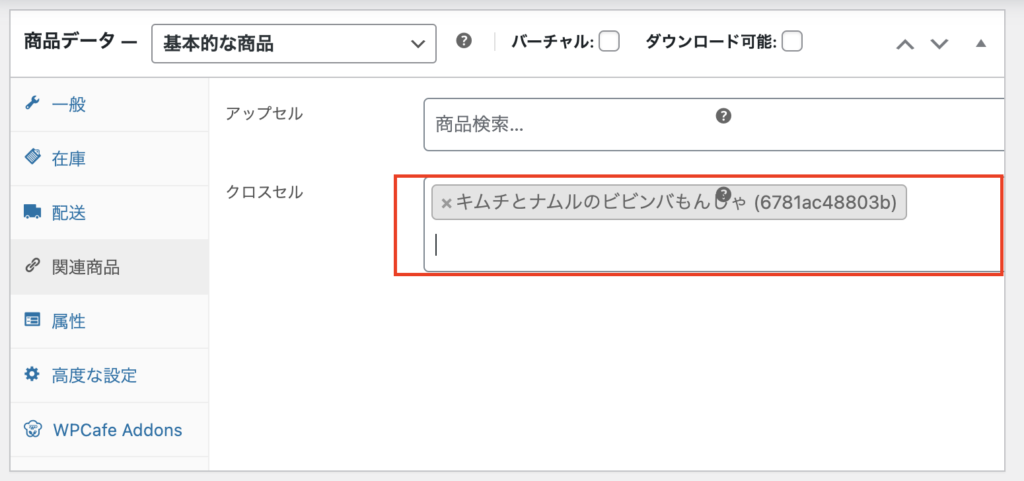The height and width of the screenshot is (481, 1024).
Task: Move the 商品データ panel down
Action: [939, 44]
